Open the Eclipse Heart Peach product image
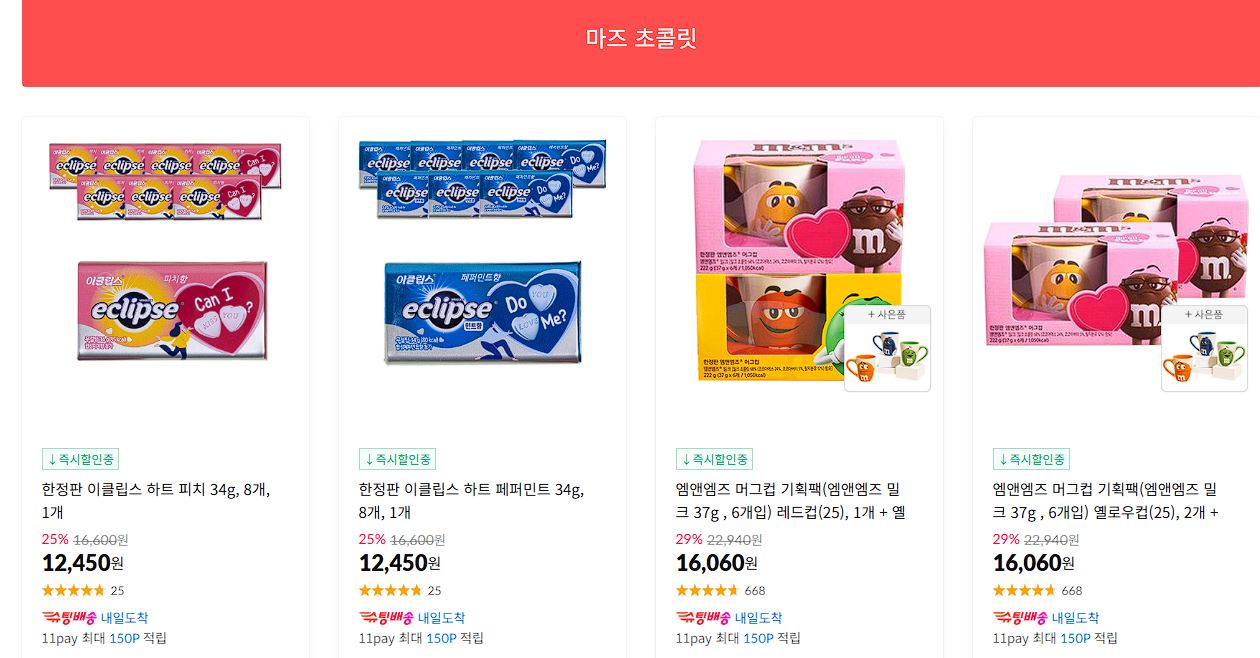 click(x=165, y=260)
